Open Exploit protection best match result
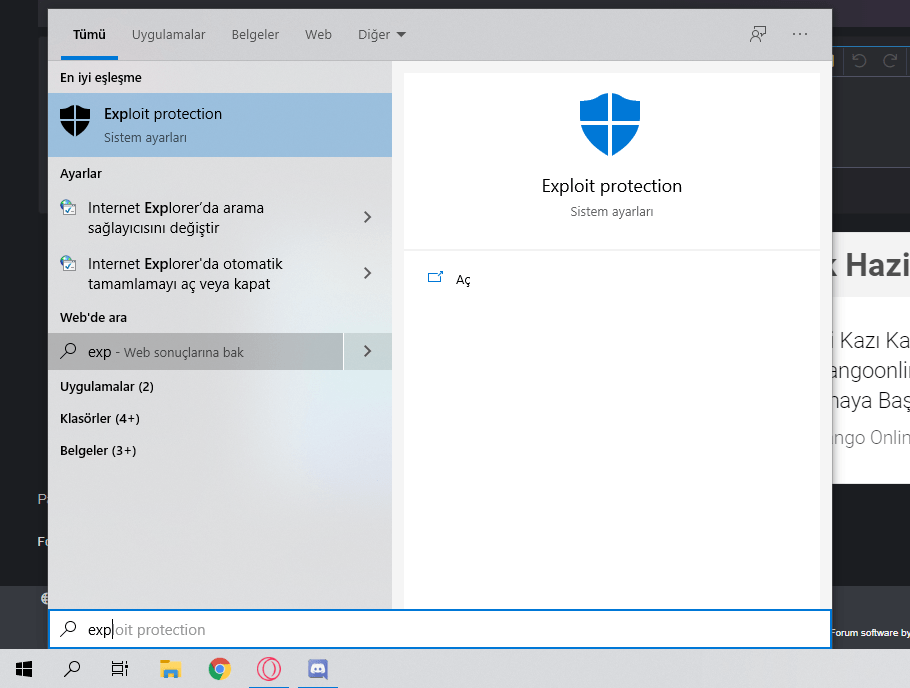This screenshot has width=910, height=688. tap(220, 125)
